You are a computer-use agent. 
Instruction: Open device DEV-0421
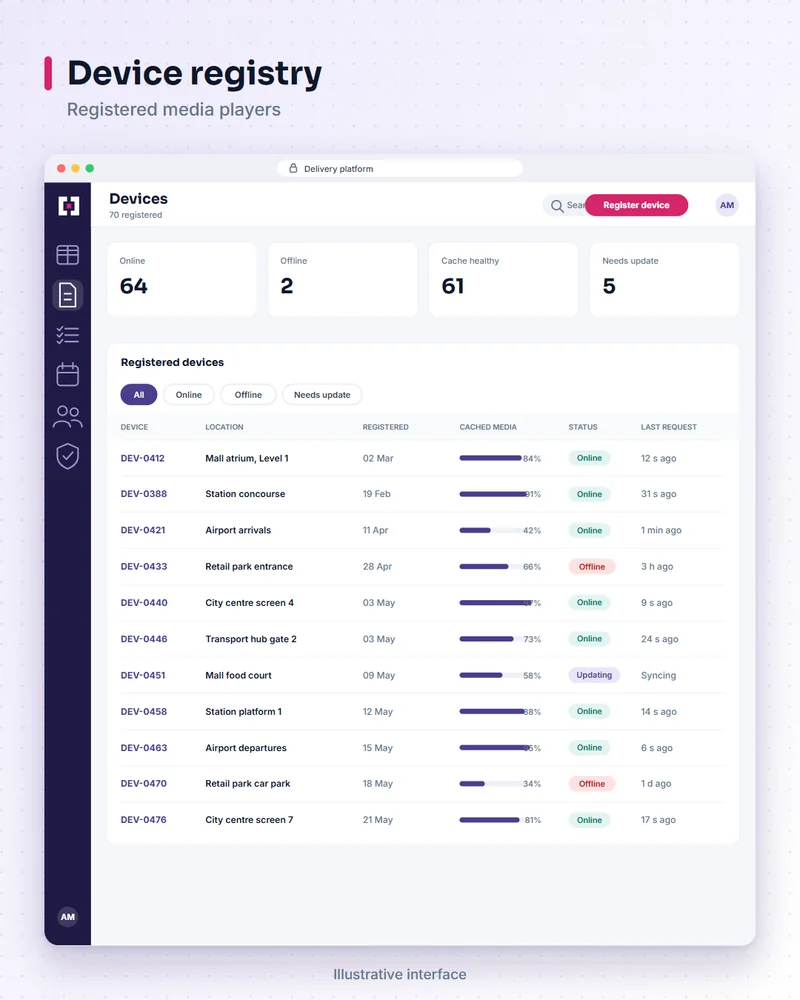pyautogui.click(x=143, y=530)
